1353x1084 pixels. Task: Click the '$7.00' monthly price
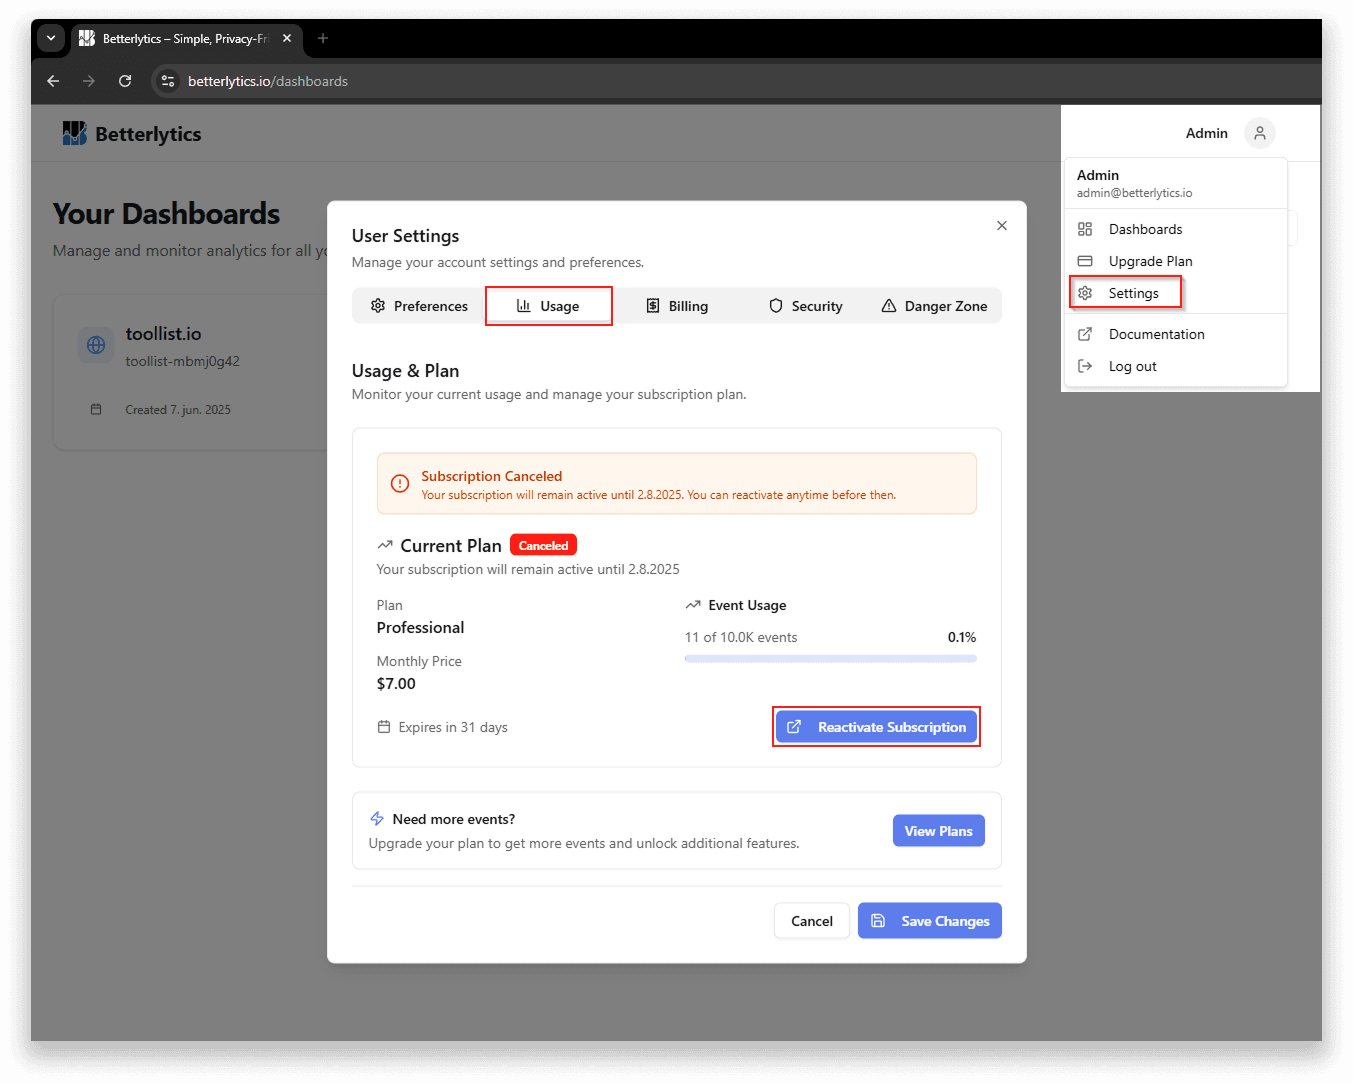396,684
